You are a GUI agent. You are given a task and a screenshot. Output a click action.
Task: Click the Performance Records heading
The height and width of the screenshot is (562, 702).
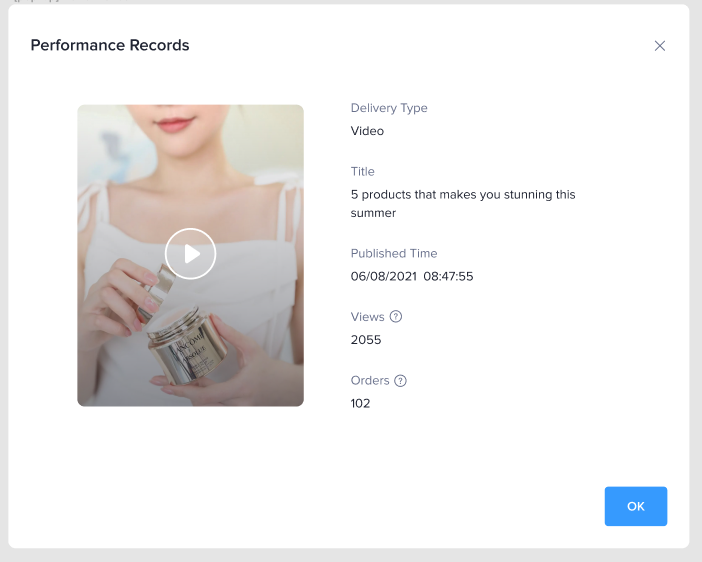(x=110, y=45)
